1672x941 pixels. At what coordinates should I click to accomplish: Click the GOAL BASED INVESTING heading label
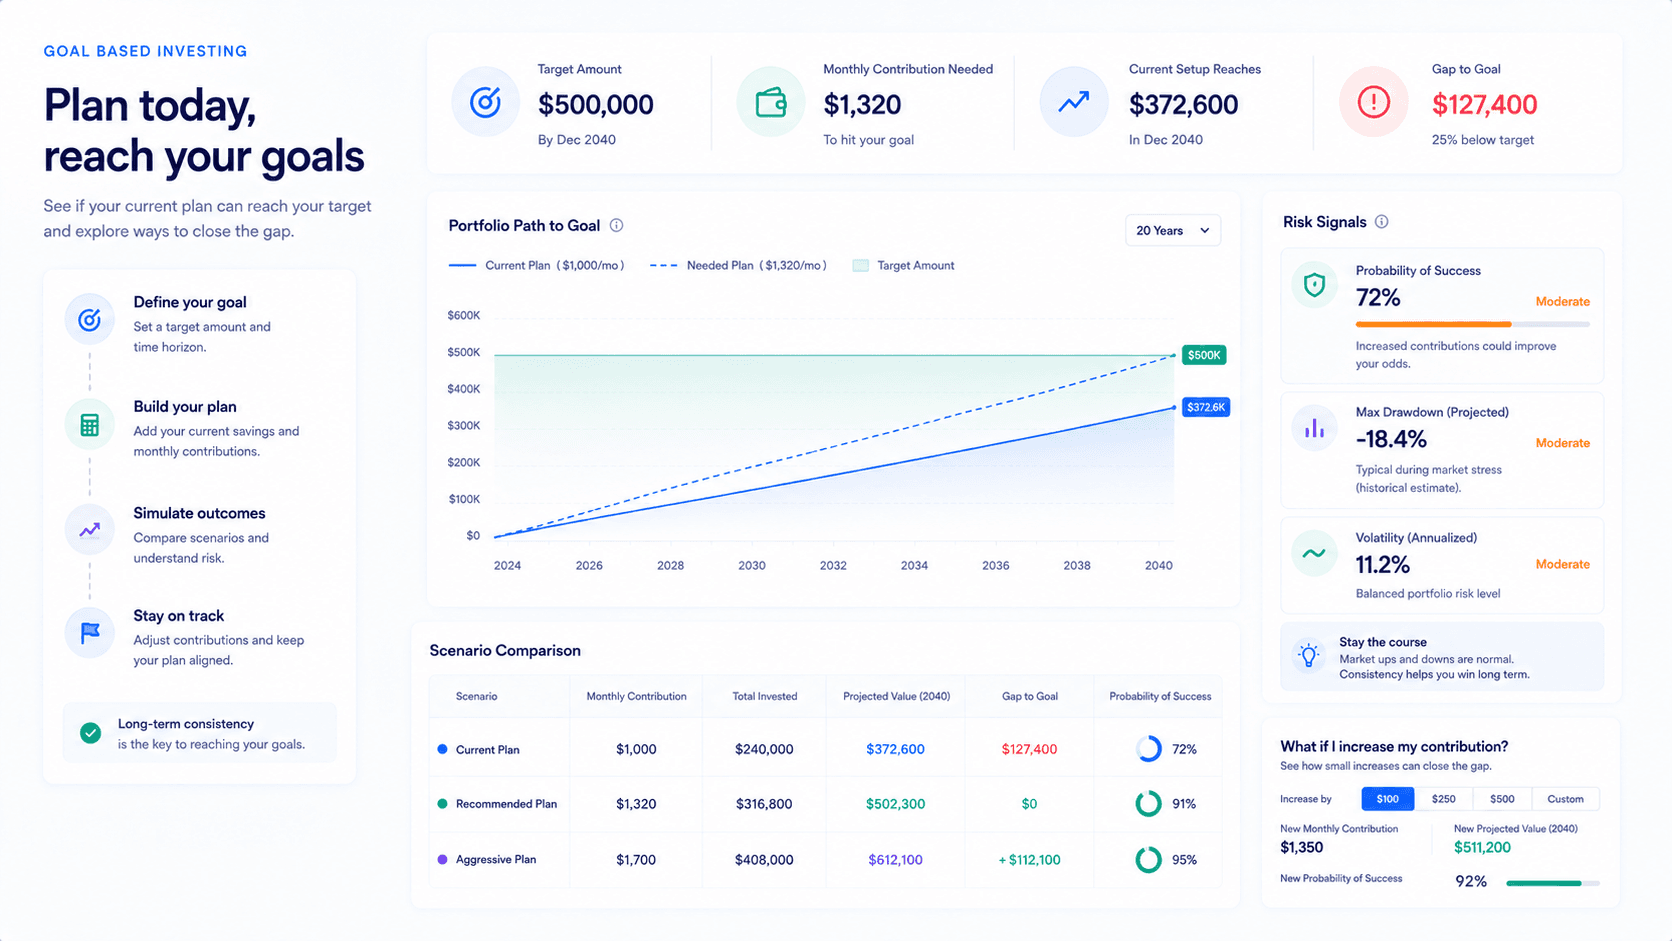[145, 51]
